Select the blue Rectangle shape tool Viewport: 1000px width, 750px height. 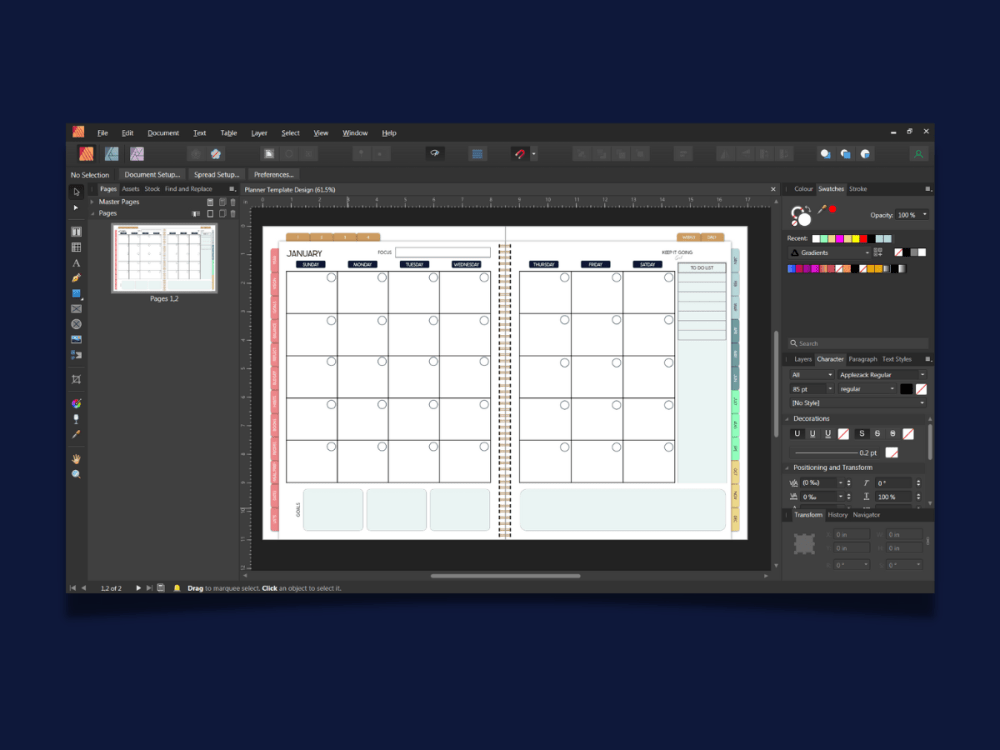(x=76, y=293)
